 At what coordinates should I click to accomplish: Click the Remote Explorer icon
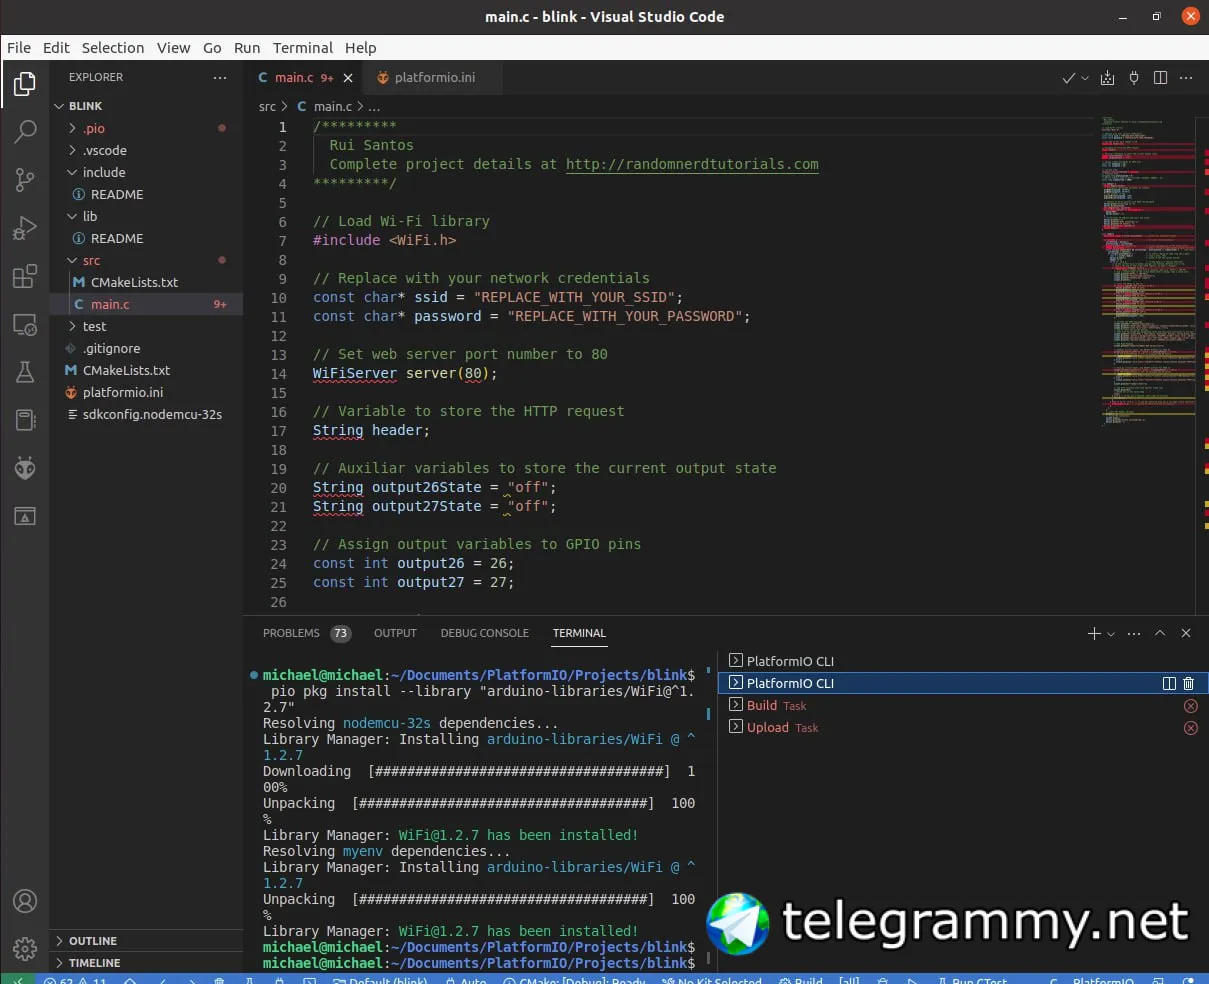(25, 325)
